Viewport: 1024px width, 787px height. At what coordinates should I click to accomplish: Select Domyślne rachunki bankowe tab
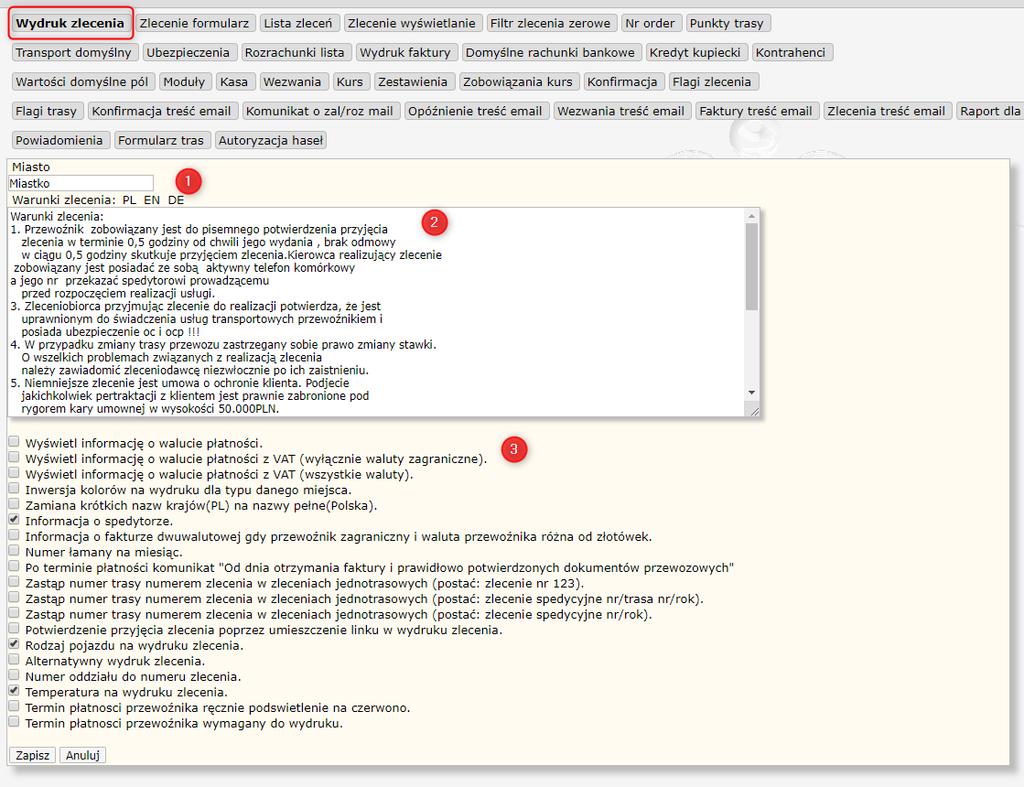pos(550,52)
